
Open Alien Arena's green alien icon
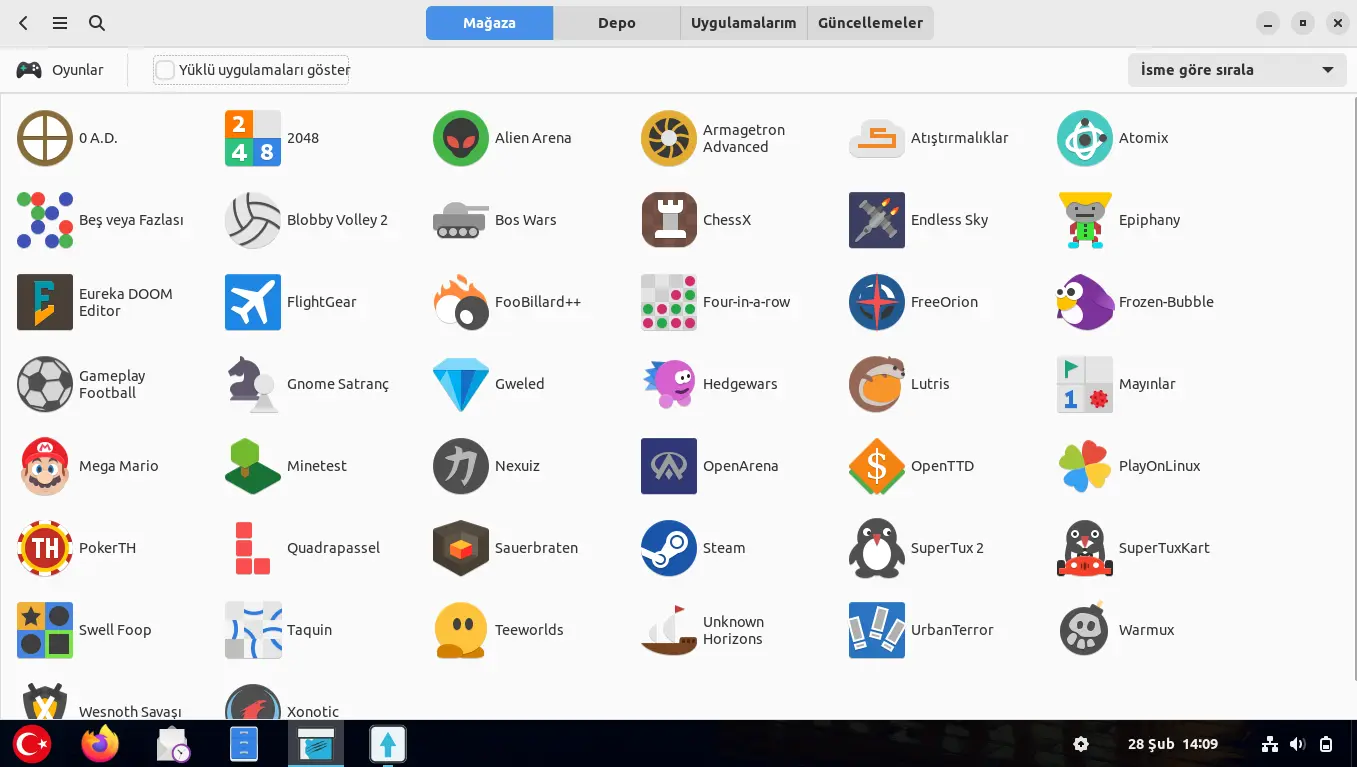coord(461,138)
